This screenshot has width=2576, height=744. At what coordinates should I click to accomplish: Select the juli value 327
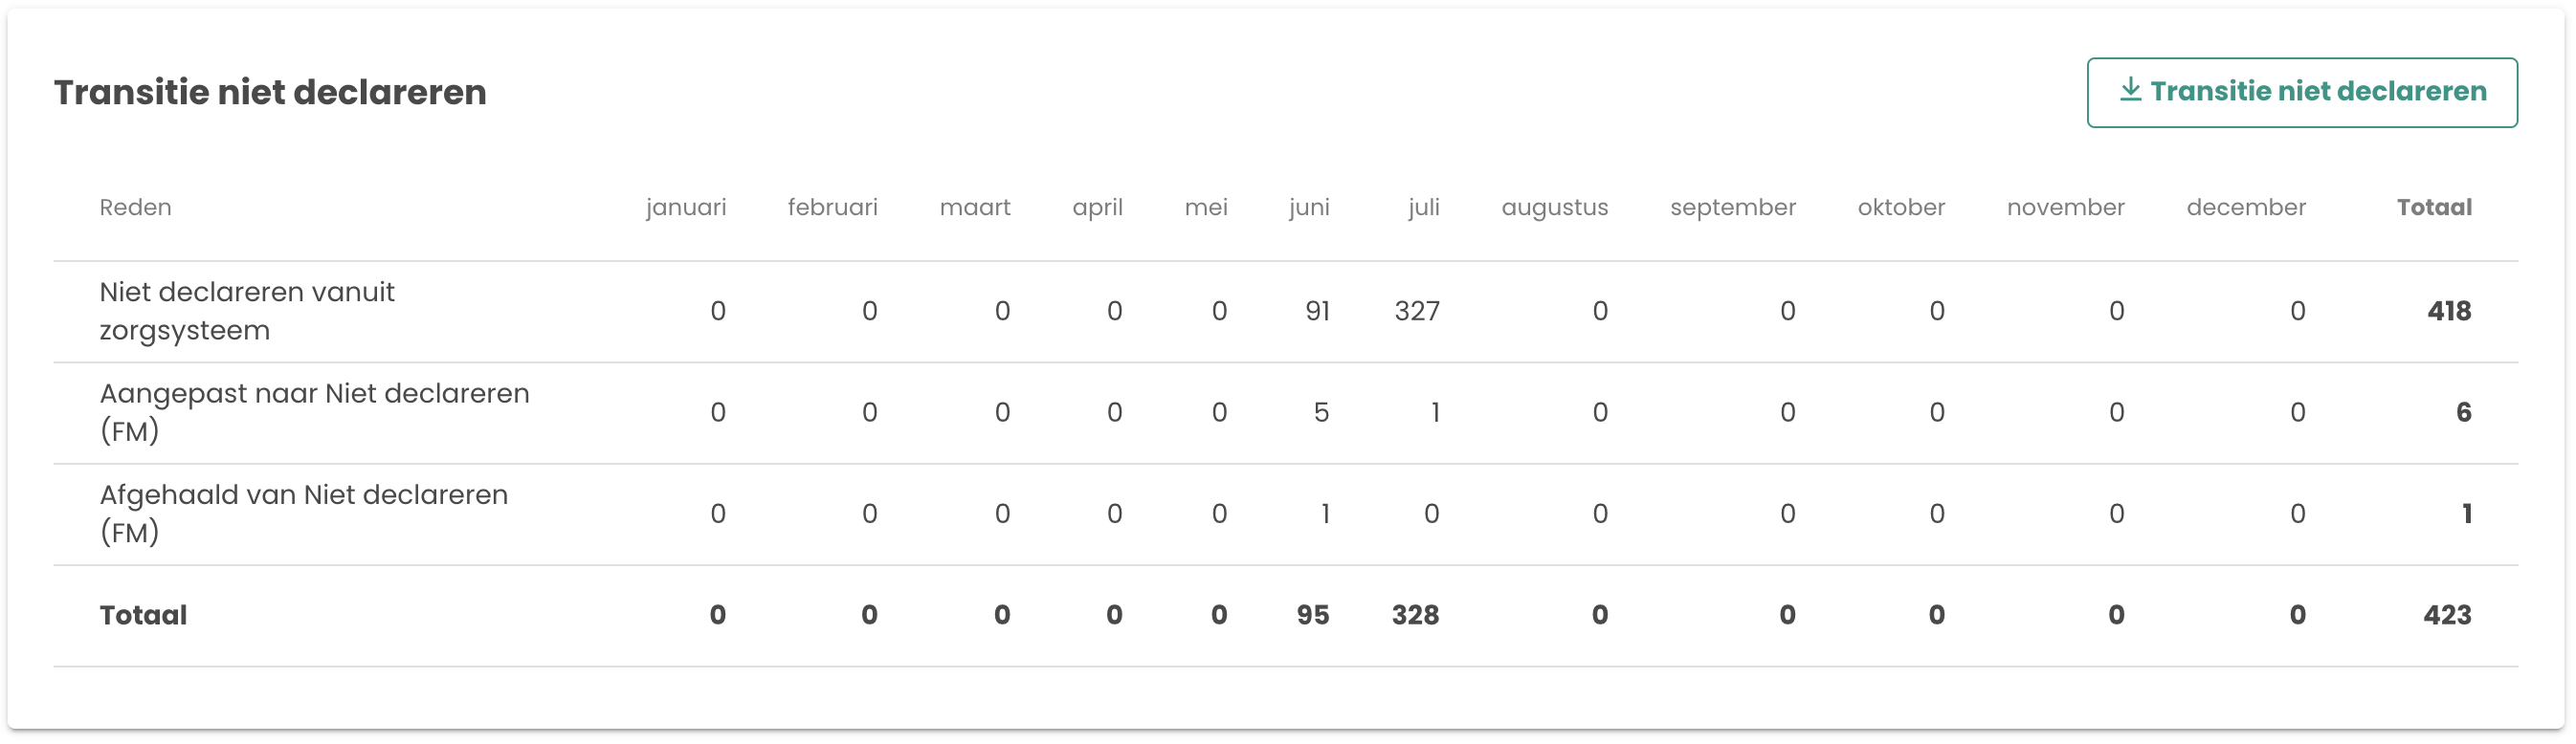1416,311
